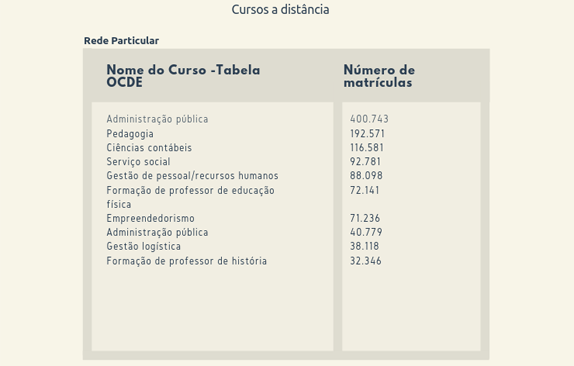Select 'Formação de professor de história' row
This screenshot has width=574, height=366.
coord(187,261)
